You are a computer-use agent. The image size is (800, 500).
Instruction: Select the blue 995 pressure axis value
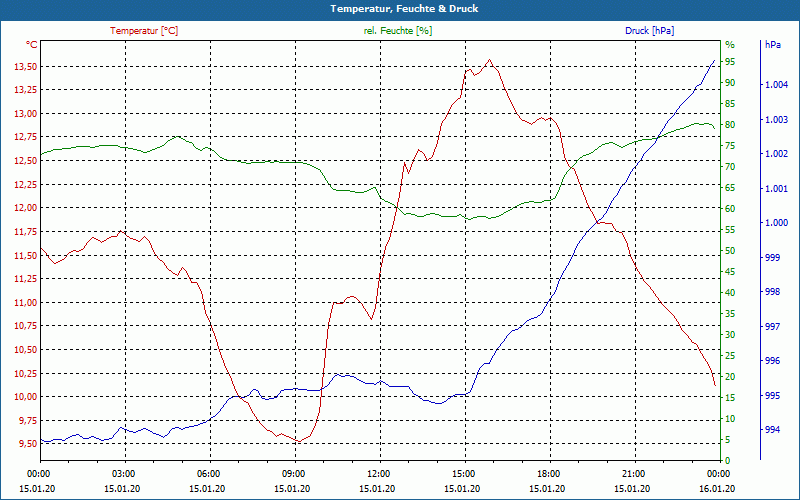(772, 395)
